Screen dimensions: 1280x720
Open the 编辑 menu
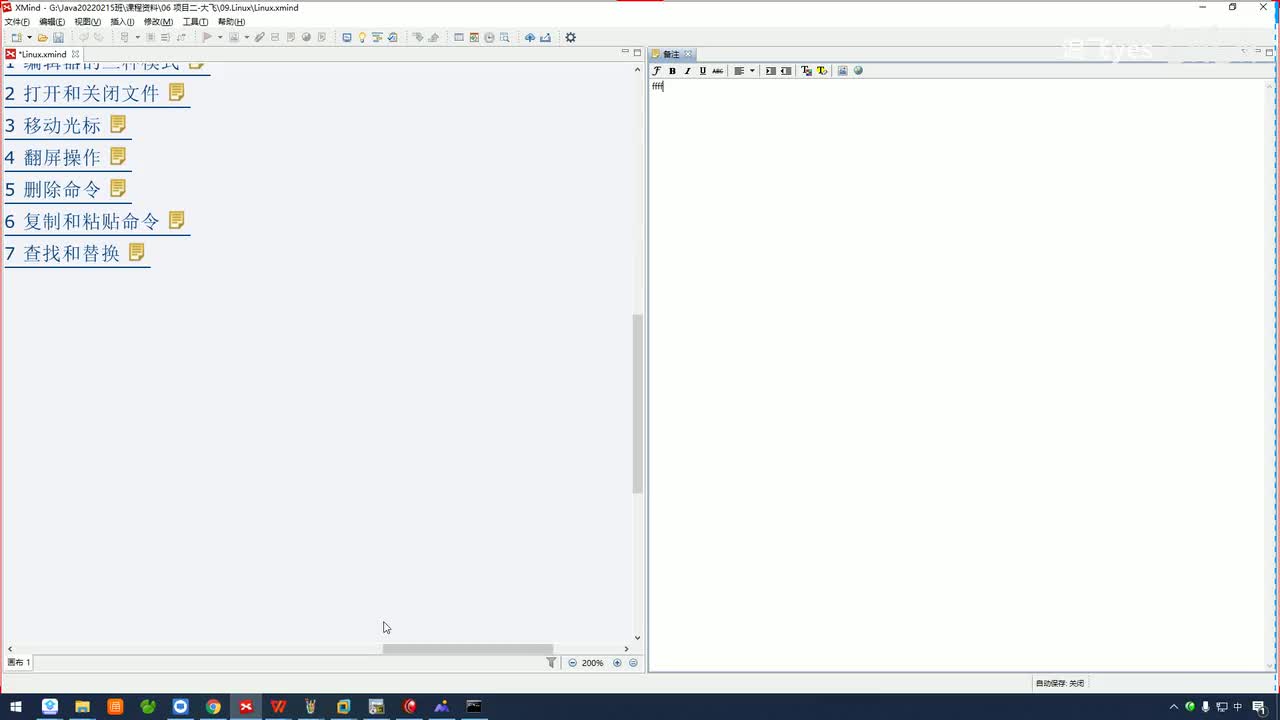coord(52,22)
